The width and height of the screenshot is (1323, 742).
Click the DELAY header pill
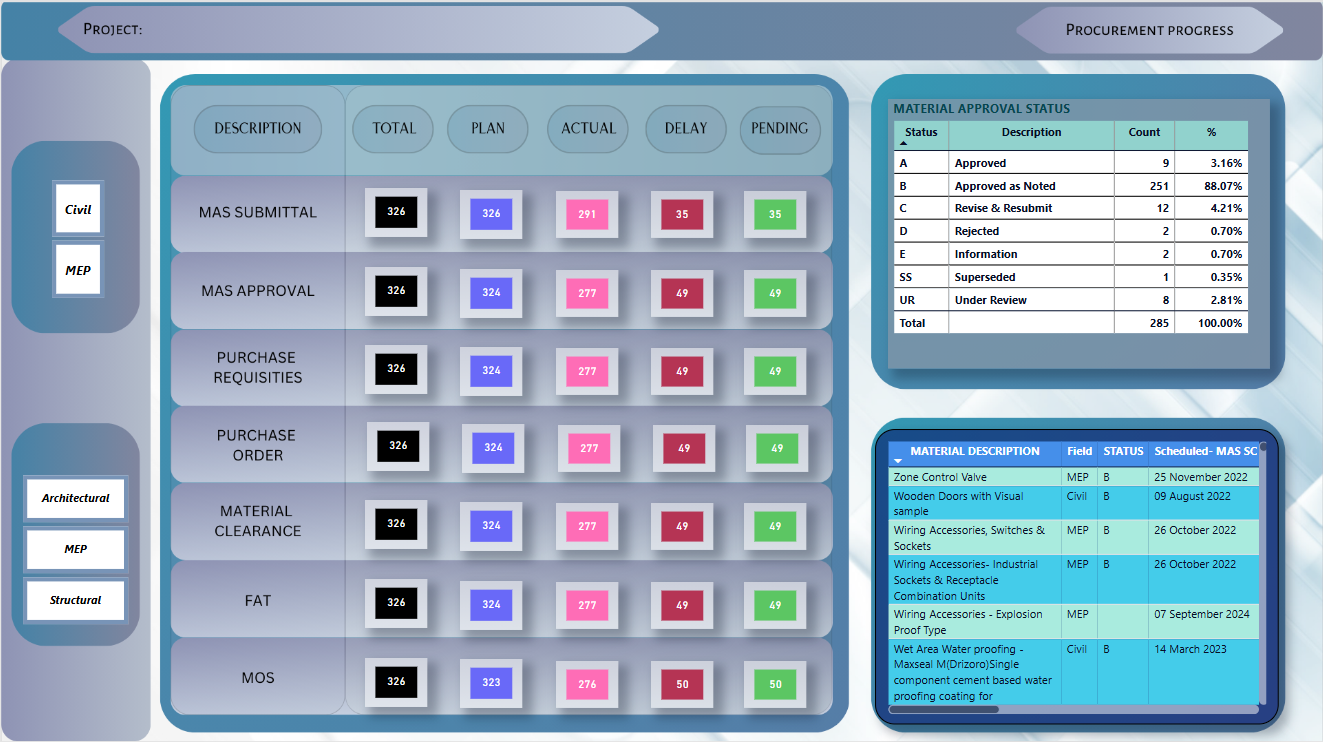(x=685, y=129)
